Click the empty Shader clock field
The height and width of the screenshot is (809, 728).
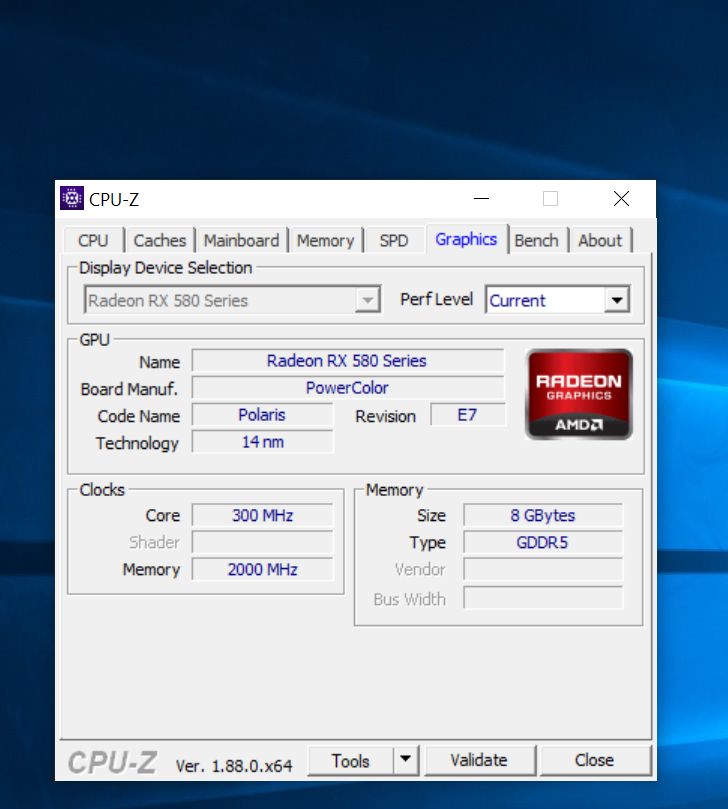coord(263,542)
